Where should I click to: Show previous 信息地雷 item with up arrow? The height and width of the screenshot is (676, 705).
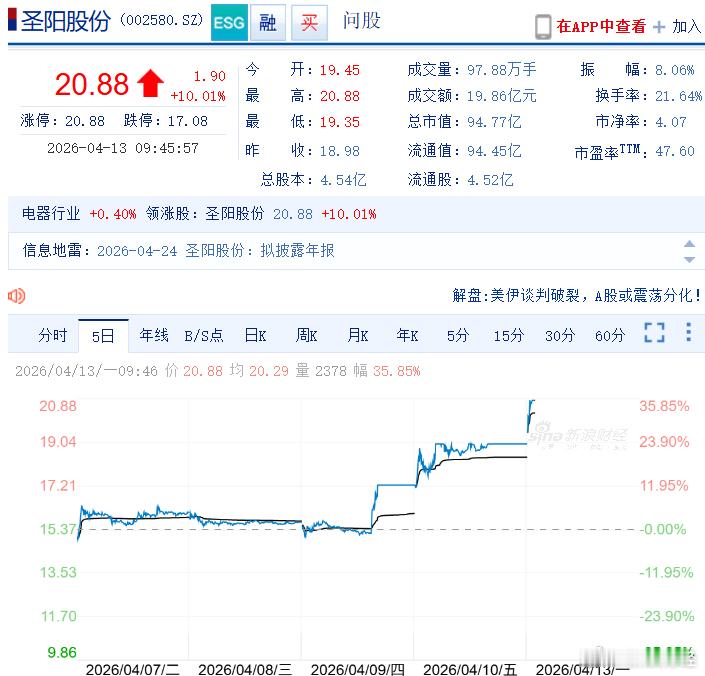click(689, 244)
